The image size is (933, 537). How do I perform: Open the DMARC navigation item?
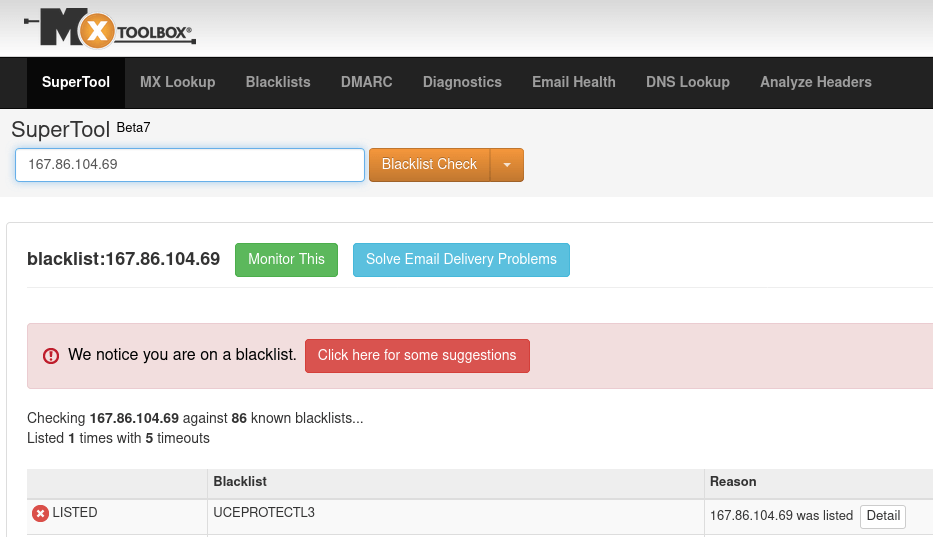366,82
